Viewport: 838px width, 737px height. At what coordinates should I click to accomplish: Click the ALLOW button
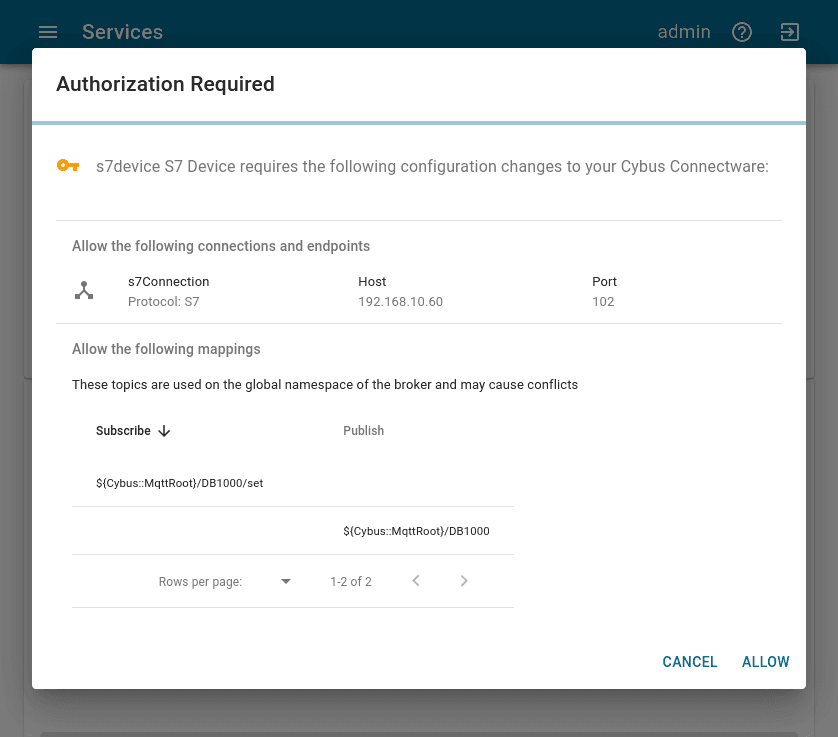point(765,662)
